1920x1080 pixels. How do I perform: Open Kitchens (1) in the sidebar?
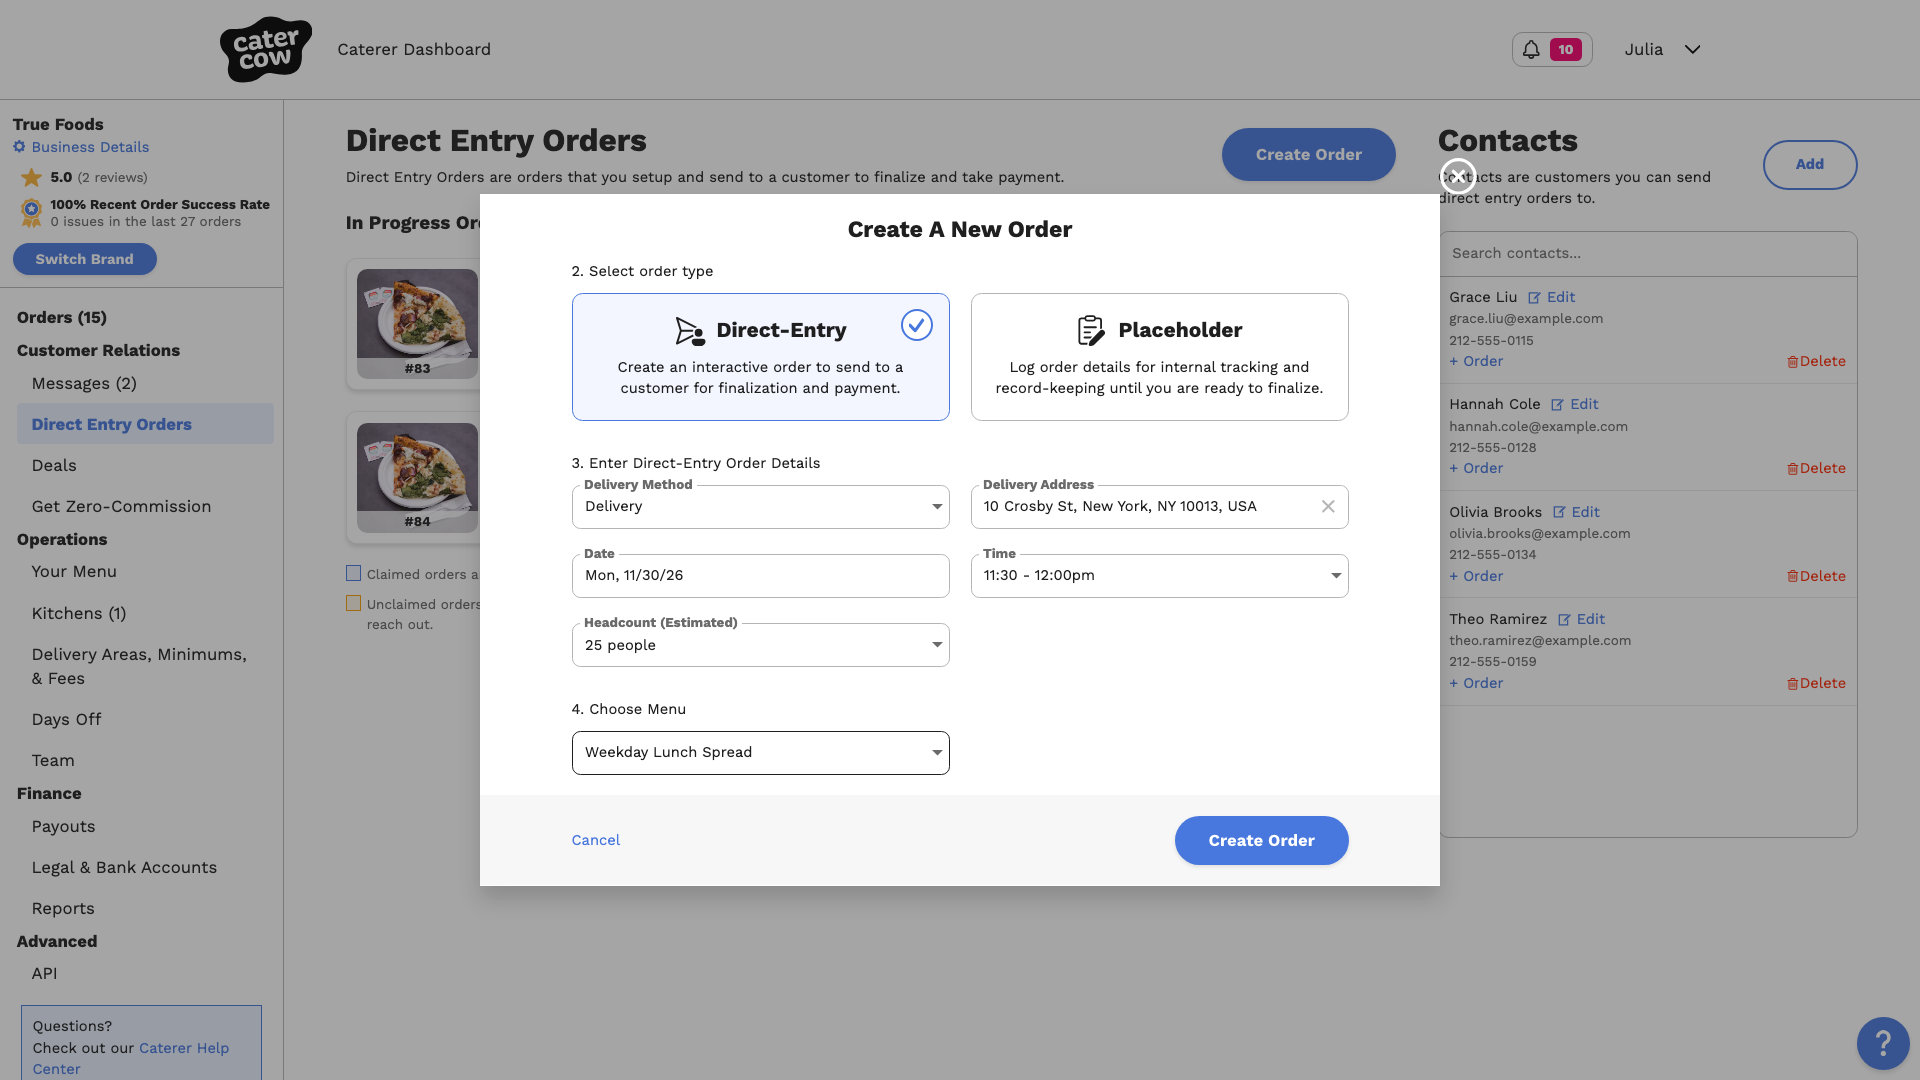point(79,613)
